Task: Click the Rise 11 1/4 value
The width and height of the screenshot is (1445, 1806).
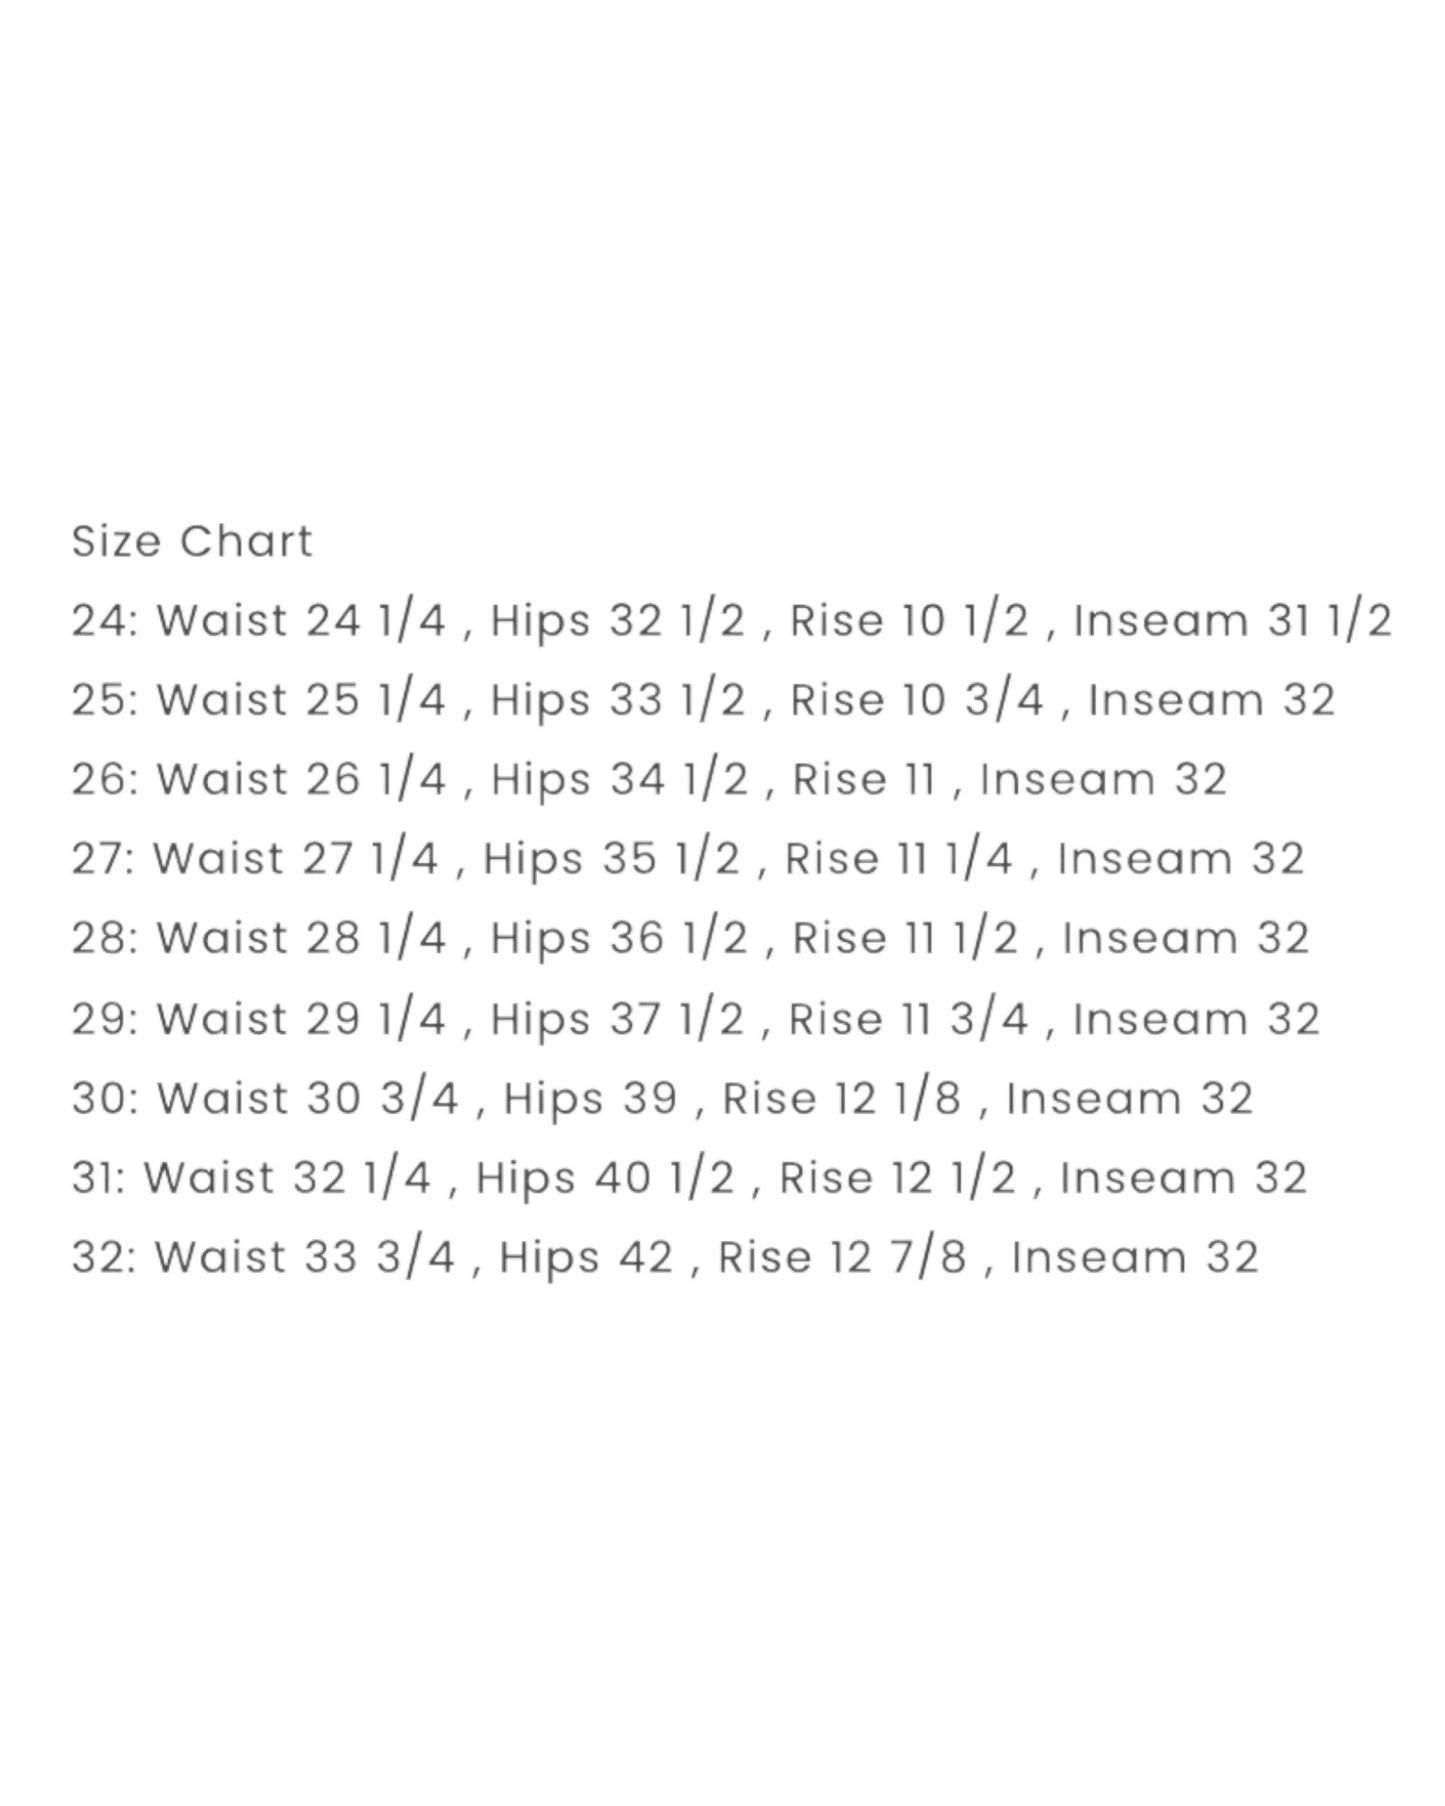Action: click(899, 859)
